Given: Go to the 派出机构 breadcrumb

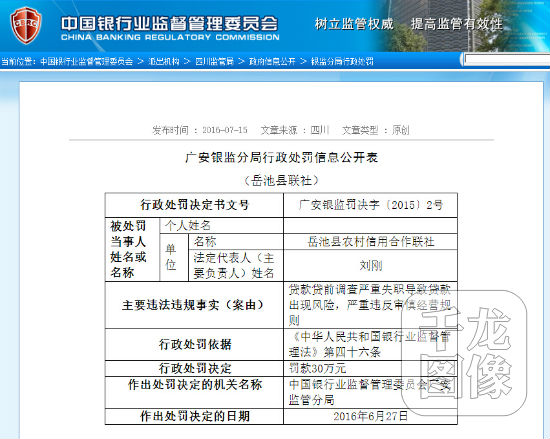Looking at the screenshot, I should [x=164, y=62].
